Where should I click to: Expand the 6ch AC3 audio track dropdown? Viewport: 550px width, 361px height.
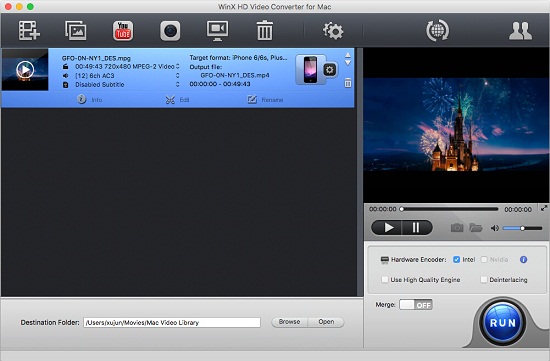pyautogui.click(x=177, y=75)
